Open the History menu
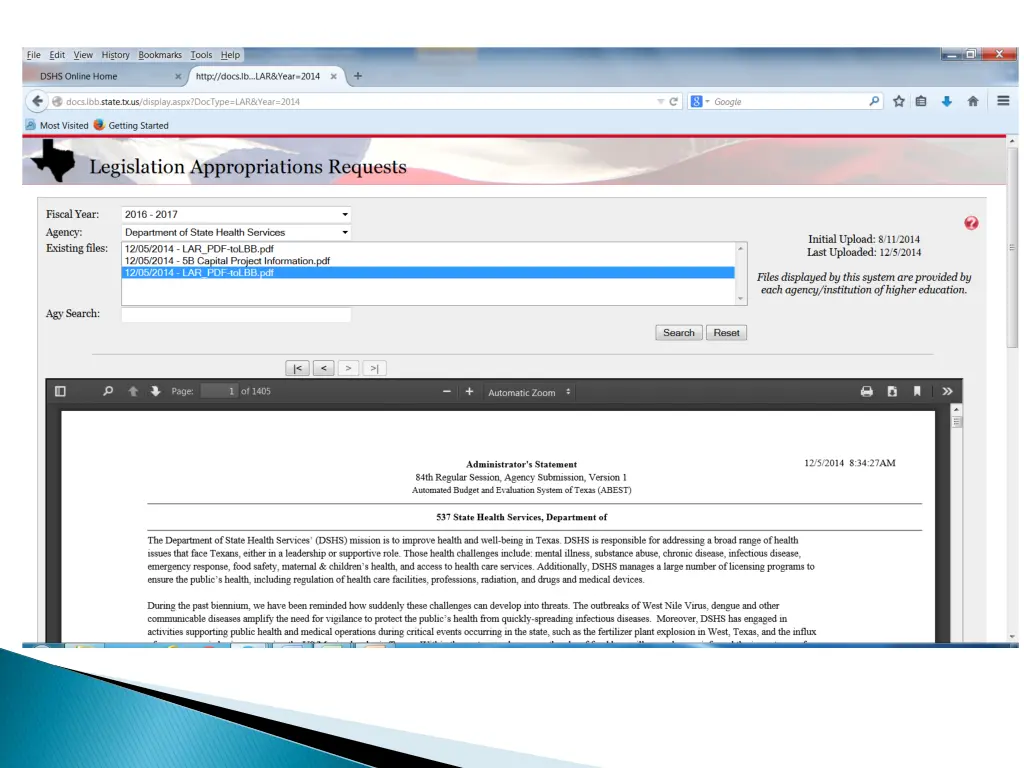1024x768 pixels. (x=115, y=55)
